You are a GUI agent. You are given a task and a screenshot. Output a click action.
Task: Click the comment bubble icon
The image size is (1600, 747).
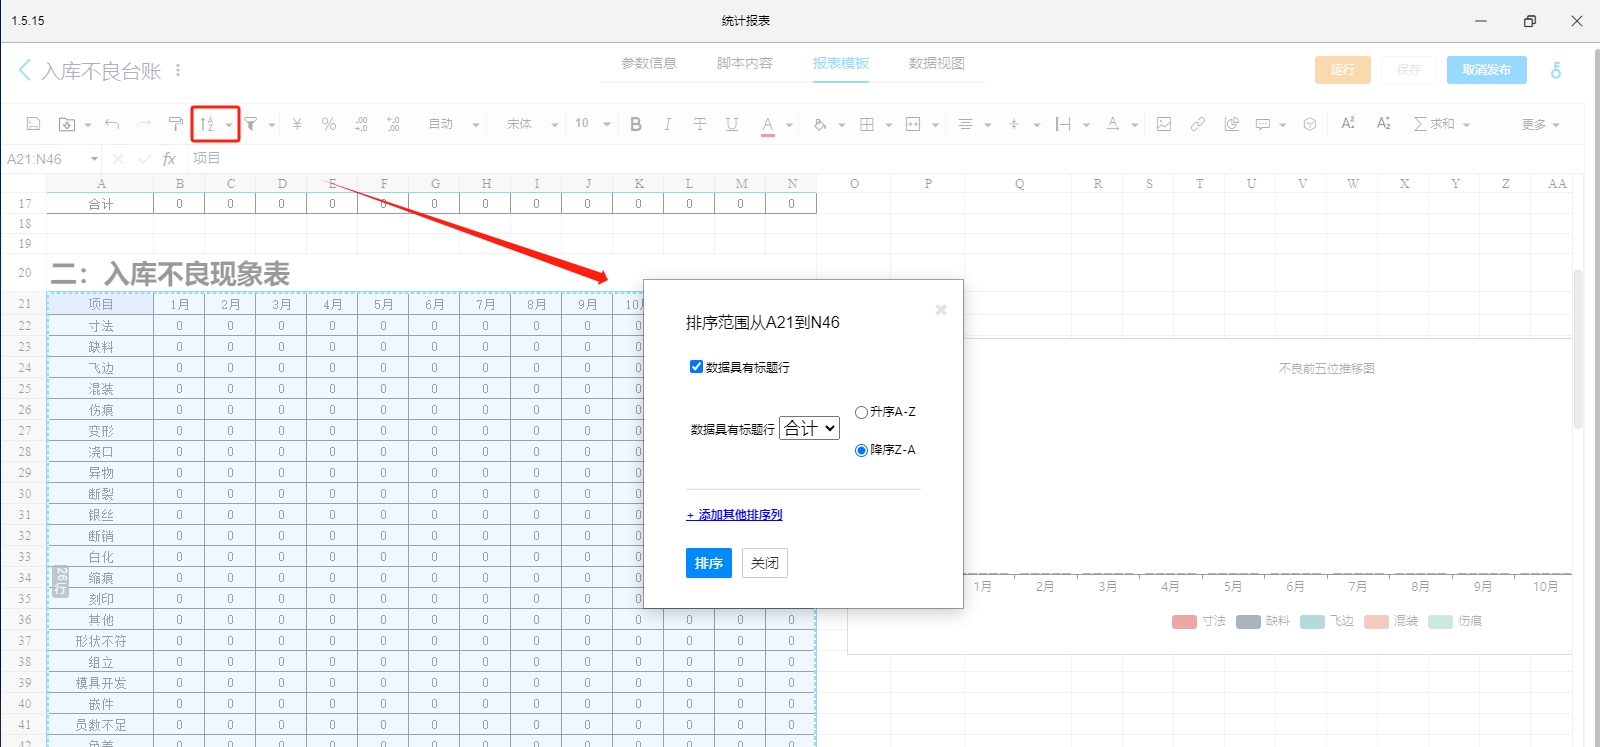click(1263, 124)
